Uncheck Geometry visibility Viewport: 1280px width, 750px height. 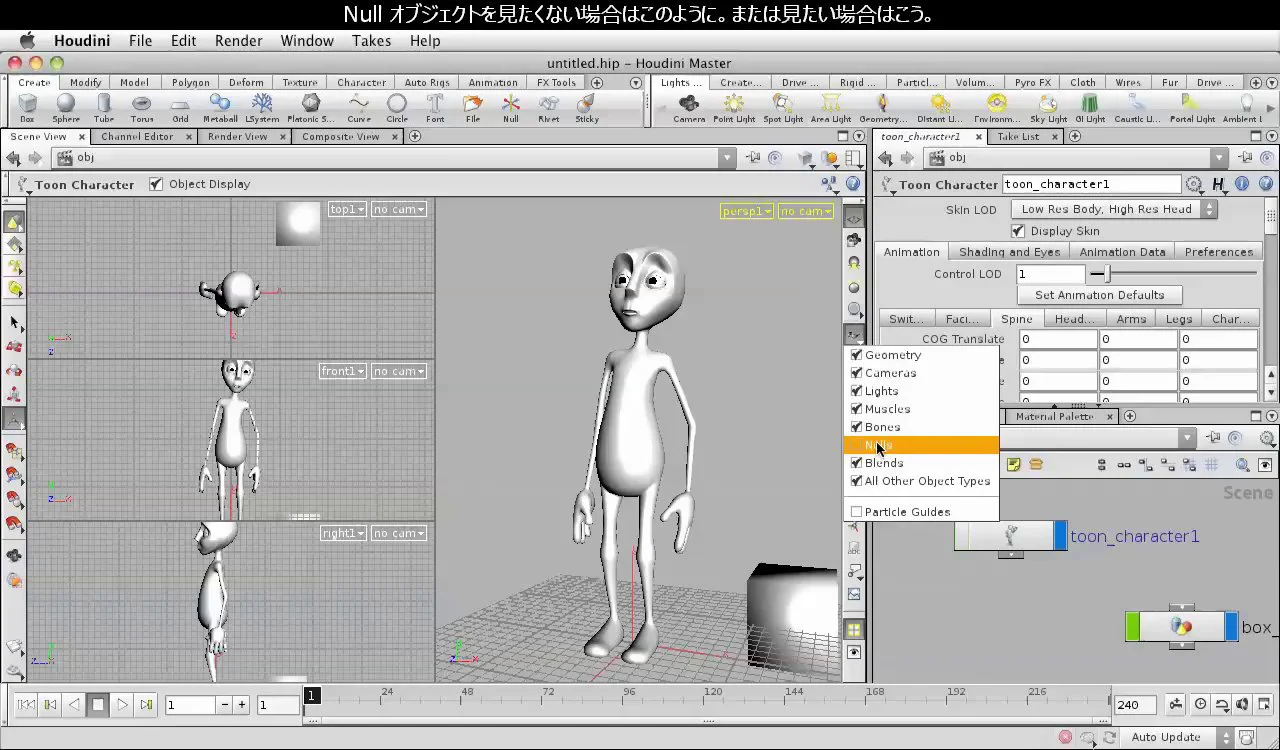click(x=856, y=355)
